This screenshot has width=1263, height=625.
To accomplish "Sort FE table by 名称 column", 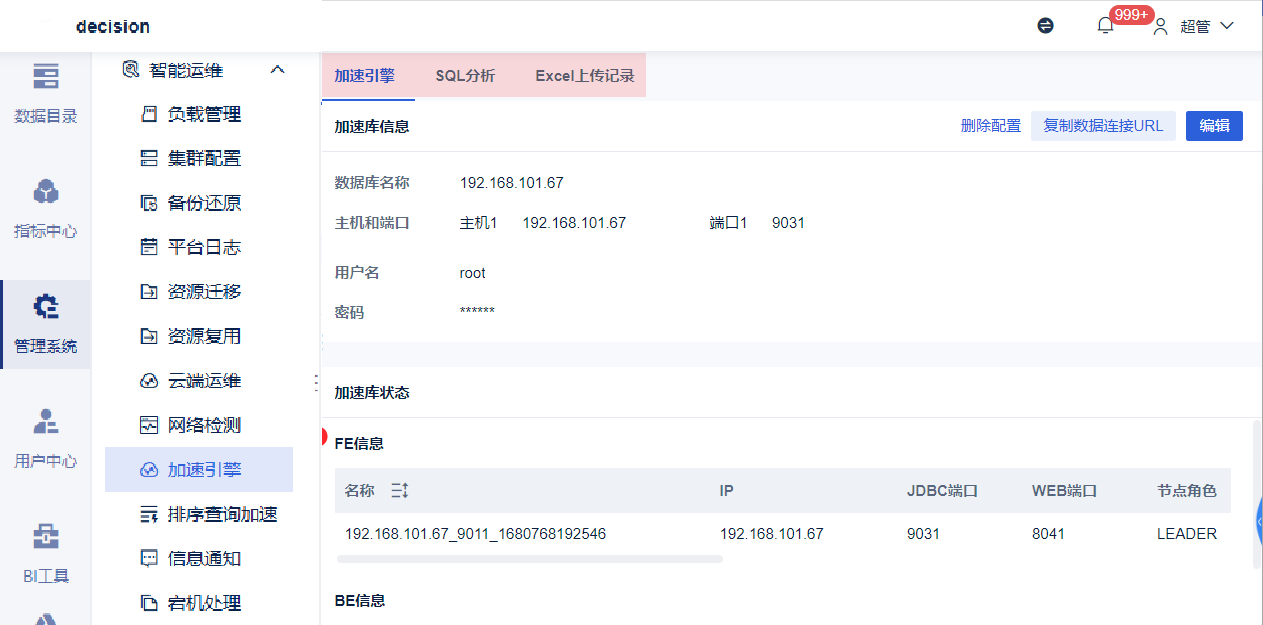I will (400, 491).
